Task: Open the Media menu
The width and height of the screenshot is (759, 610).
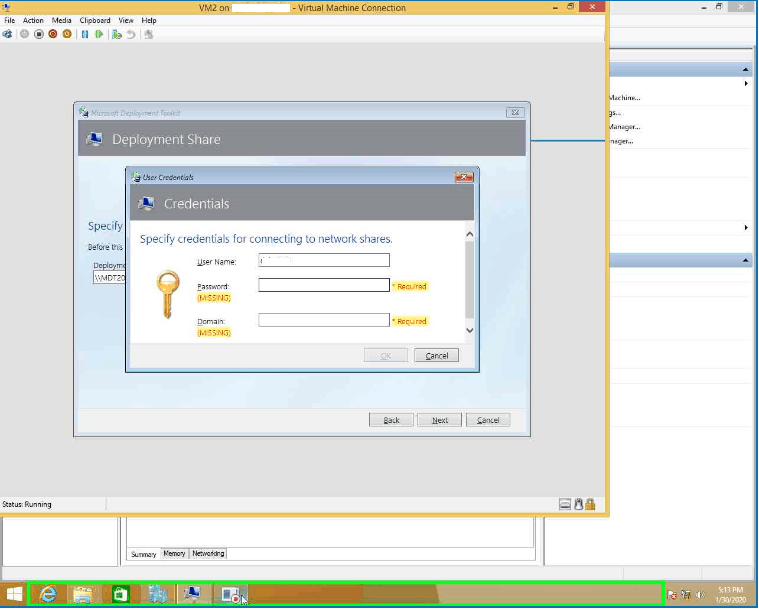Action: [61, 20]
